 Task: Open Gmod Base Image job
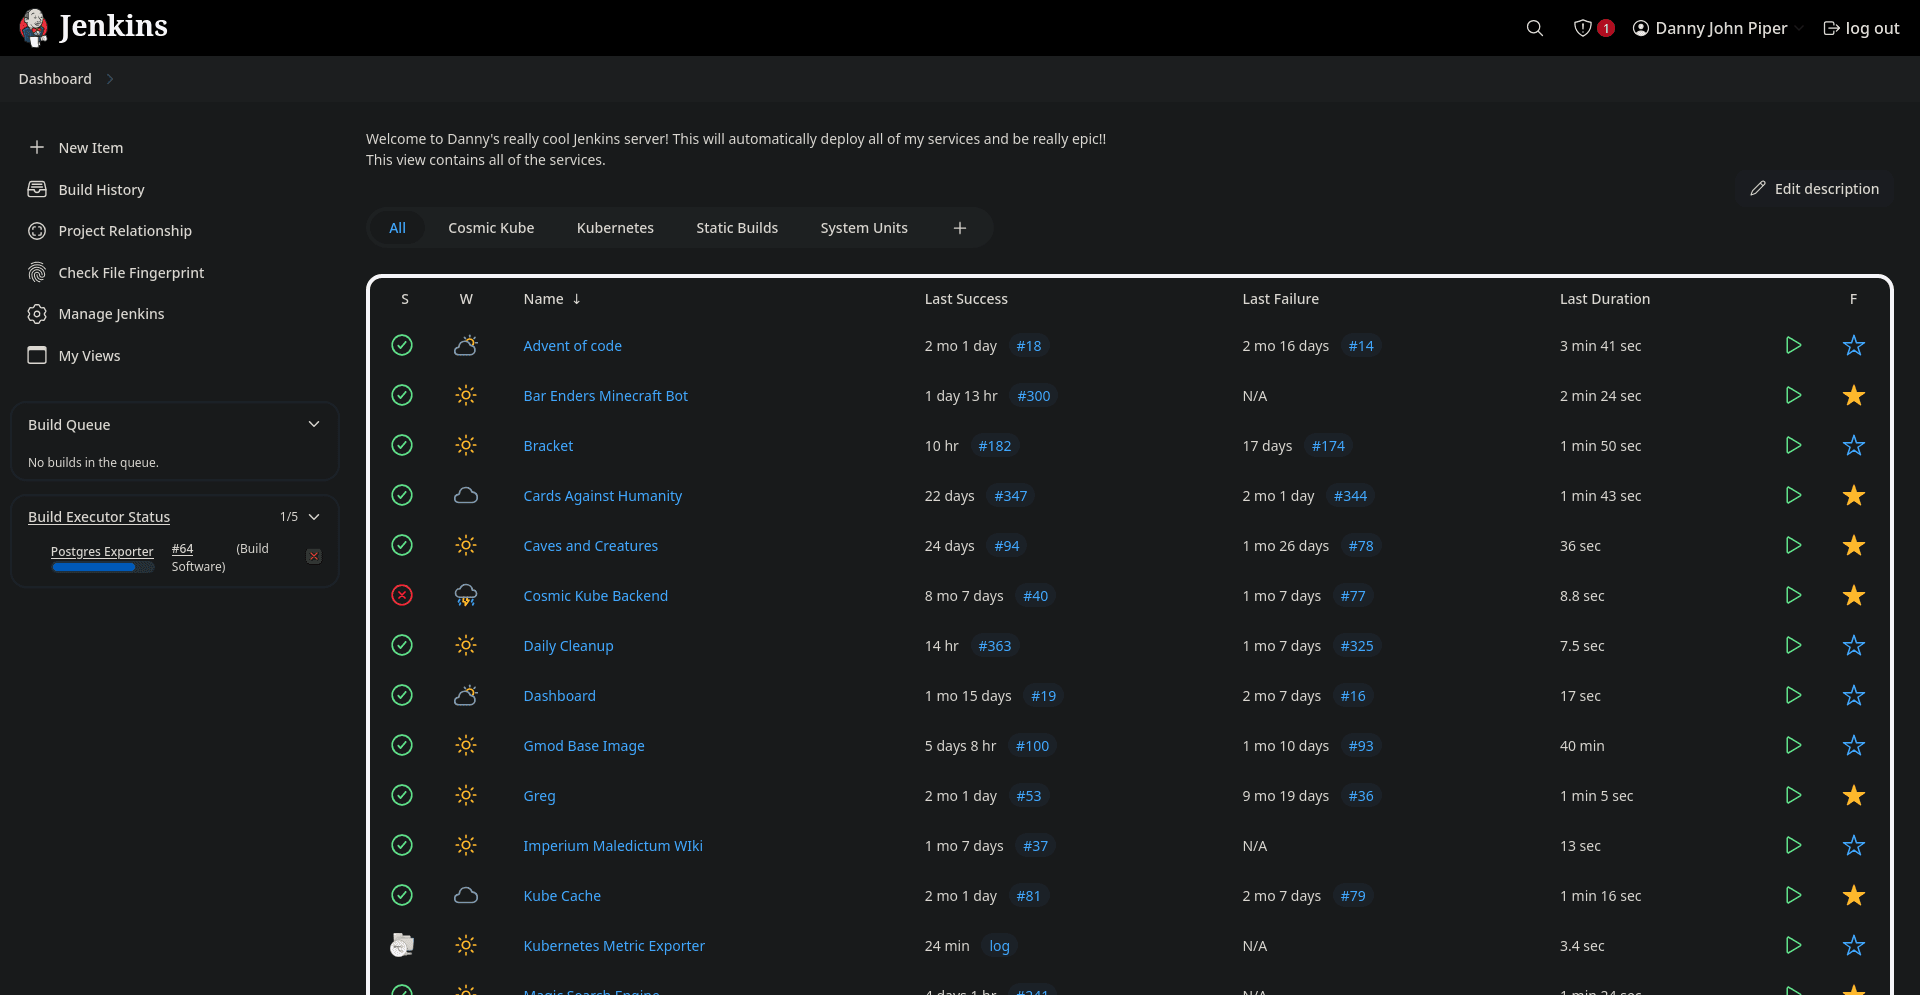(x=584, y=746)
